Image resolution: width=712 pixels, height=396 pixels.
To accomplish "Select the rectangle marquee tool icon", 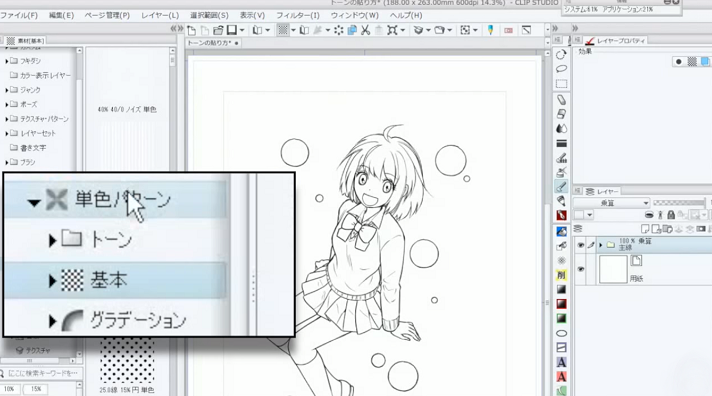I will (x=562, y=84).
